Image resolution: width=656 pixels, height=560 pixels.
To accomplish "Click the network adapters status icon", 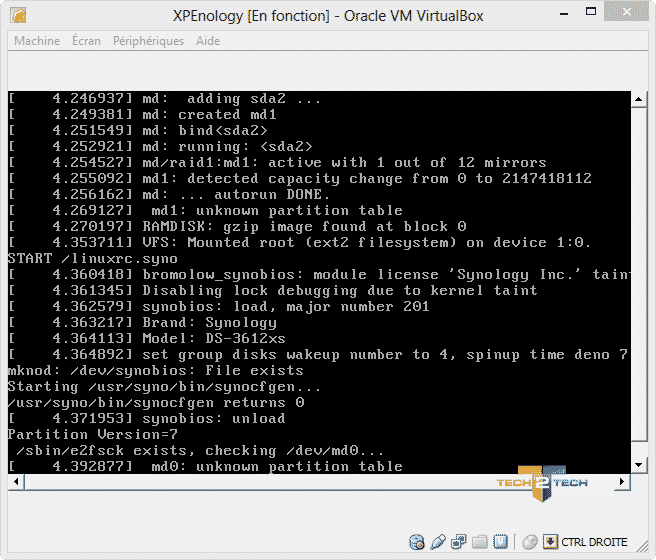I will [459, 542].
